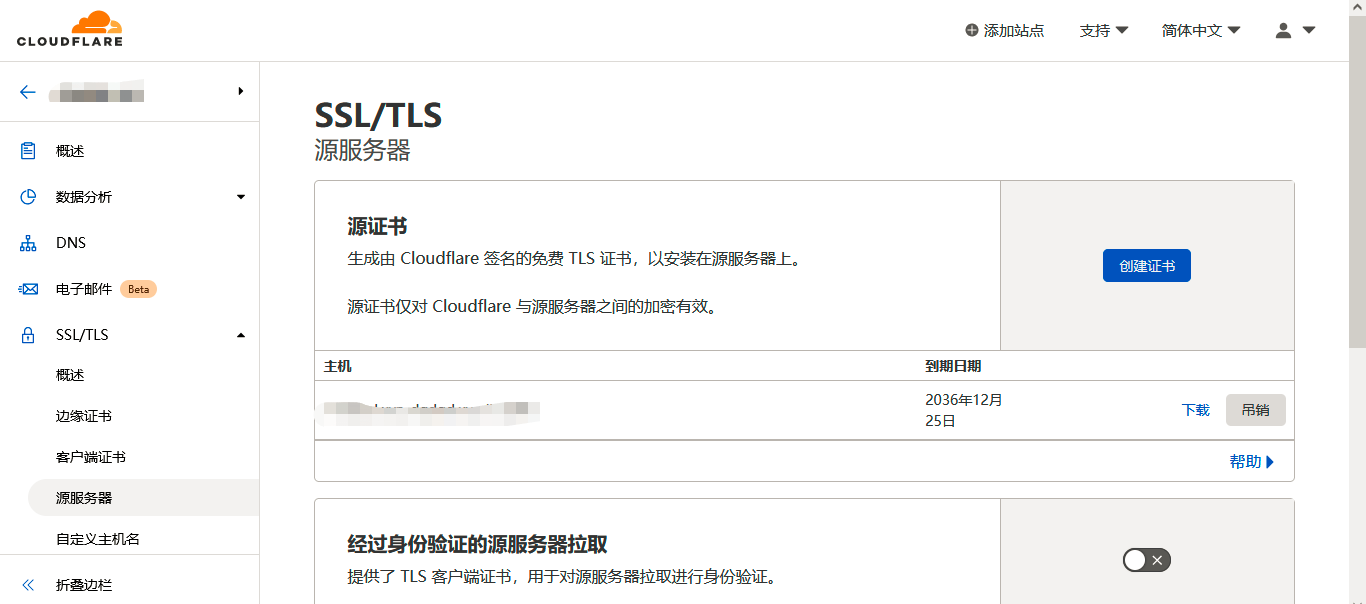Click the DNS network icon
The height and width of the screenshot is (604, 1366).
click(29, 243)
